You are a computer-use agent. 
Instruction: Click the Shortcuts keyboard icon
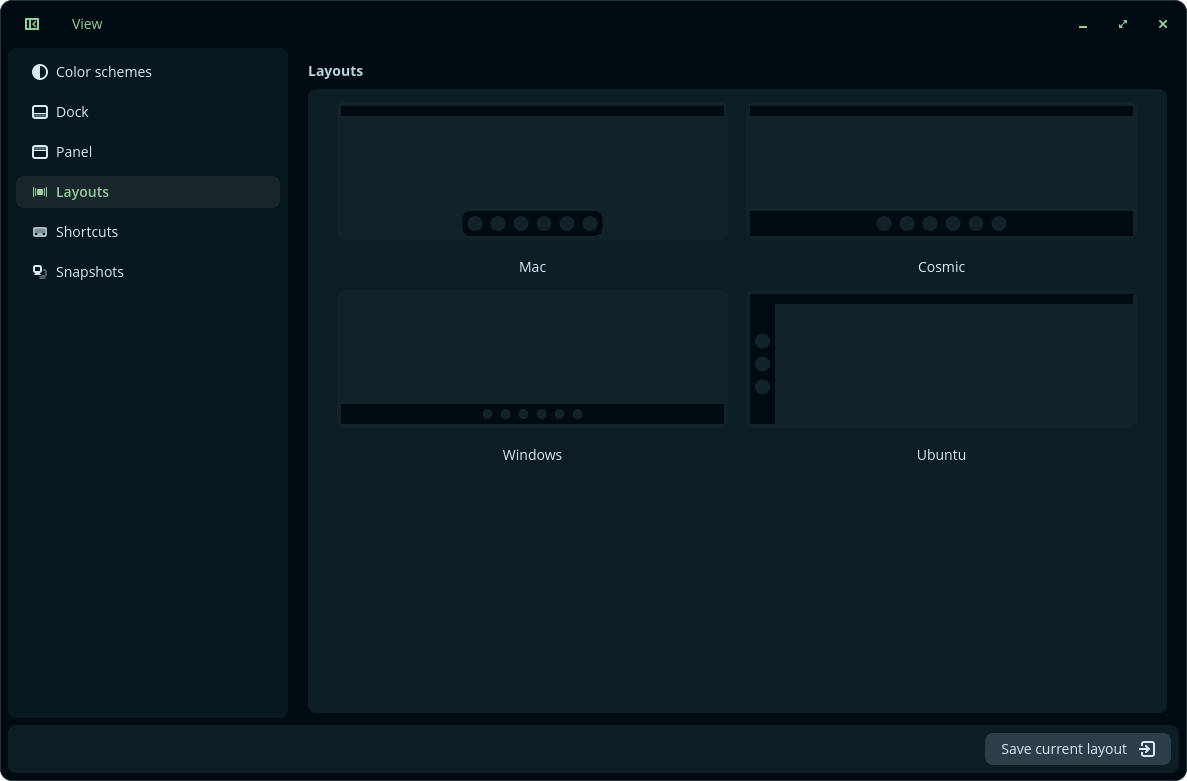(x=39, y=232)
